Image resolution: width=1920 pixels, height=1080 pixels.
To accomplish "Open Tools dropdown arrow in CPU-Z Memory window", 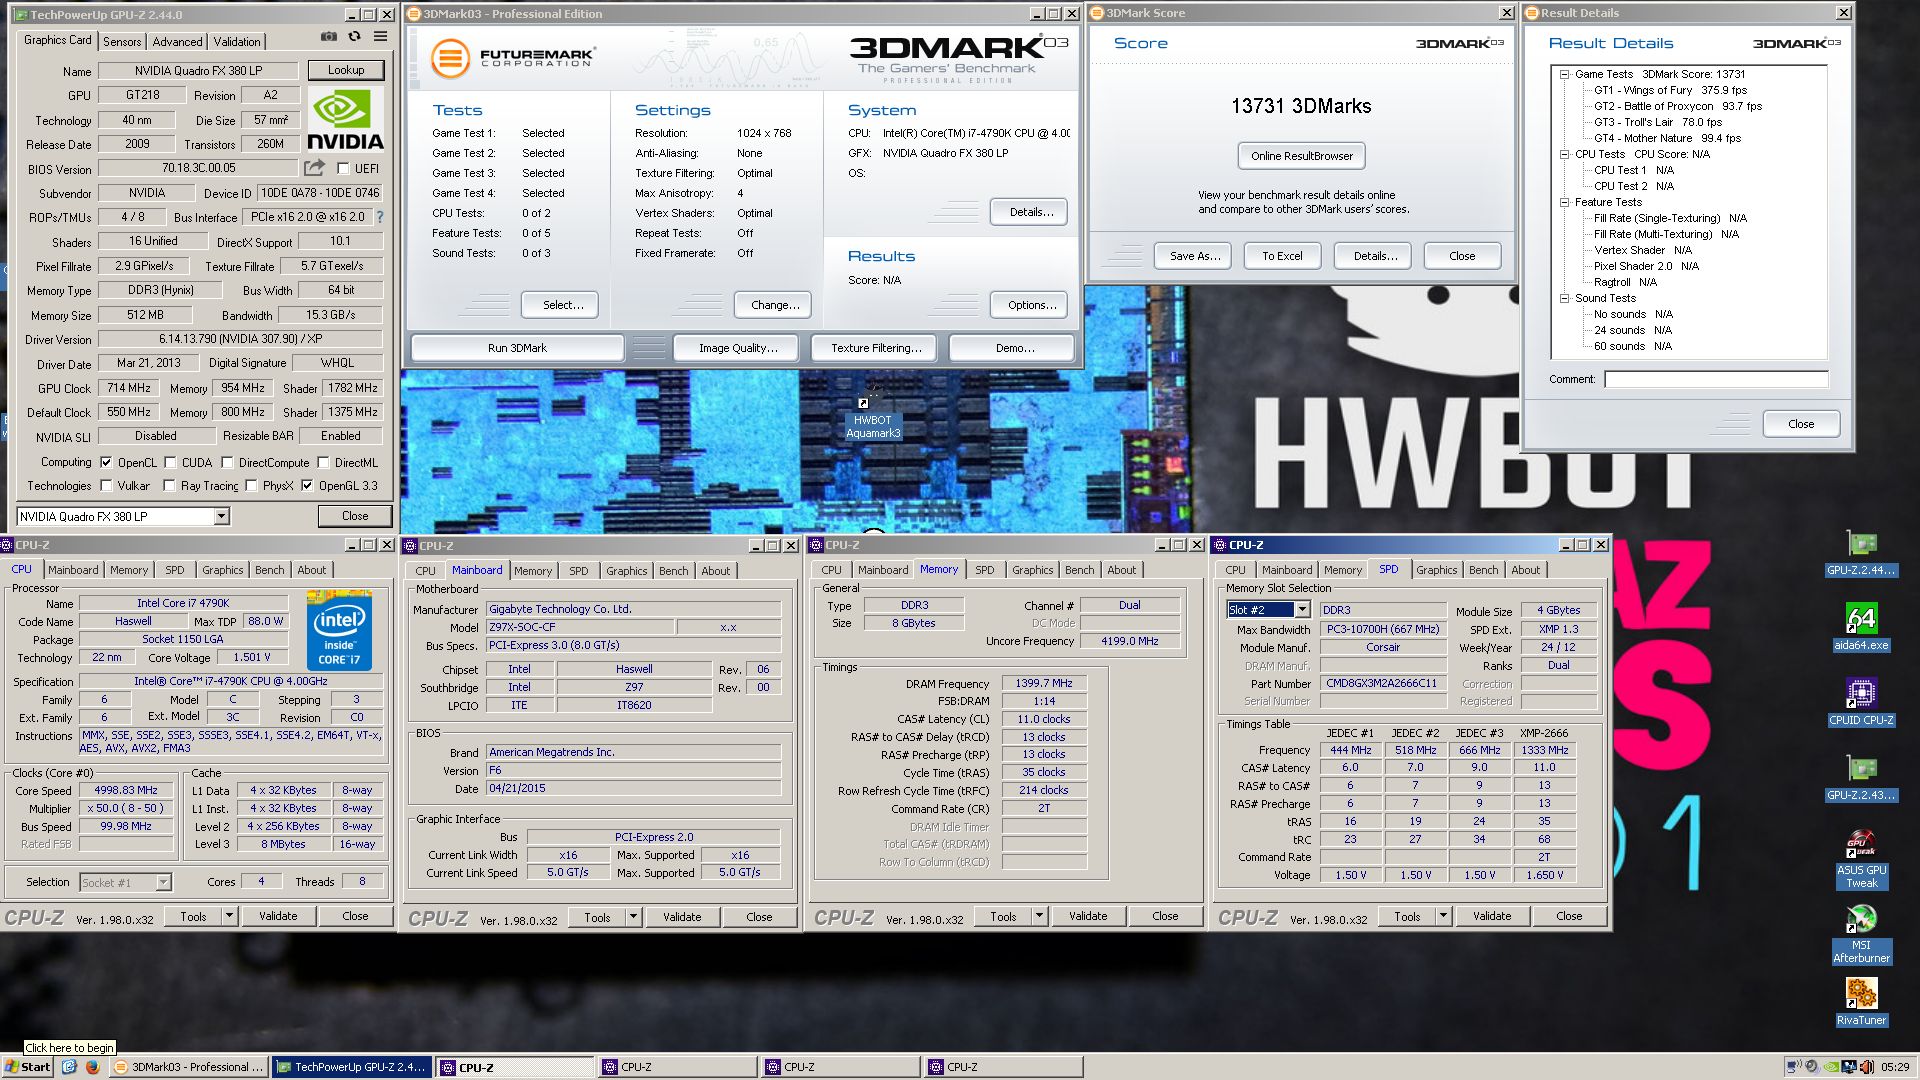I will coord(1039,916).
